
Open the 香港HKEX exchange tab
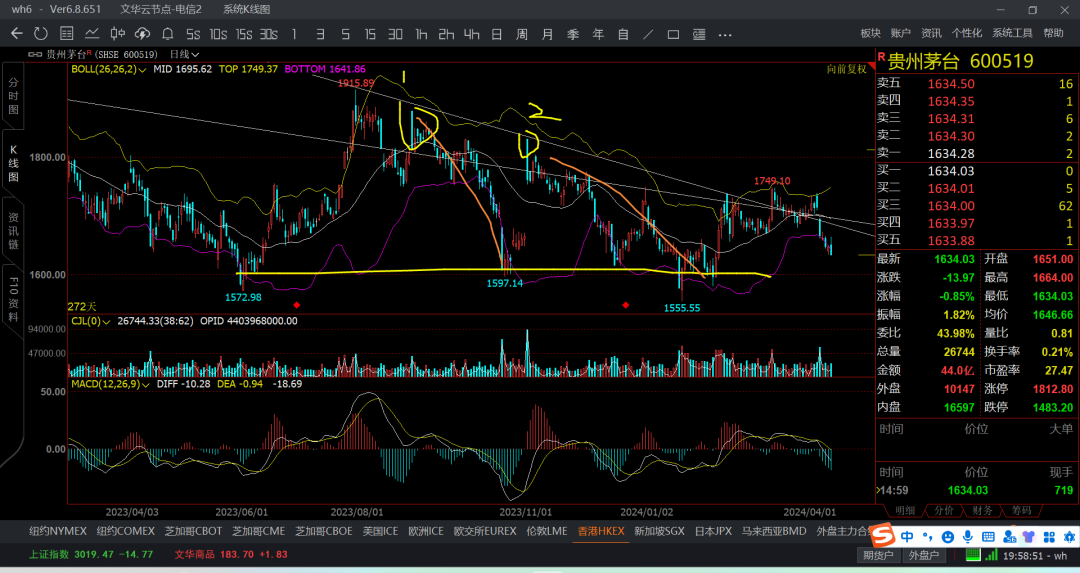coord(601,531)
